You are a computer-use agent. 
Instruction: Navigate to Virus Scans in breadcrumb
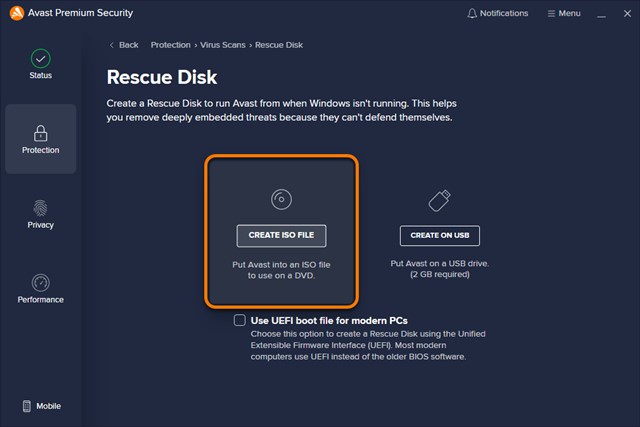click(223, 45)
